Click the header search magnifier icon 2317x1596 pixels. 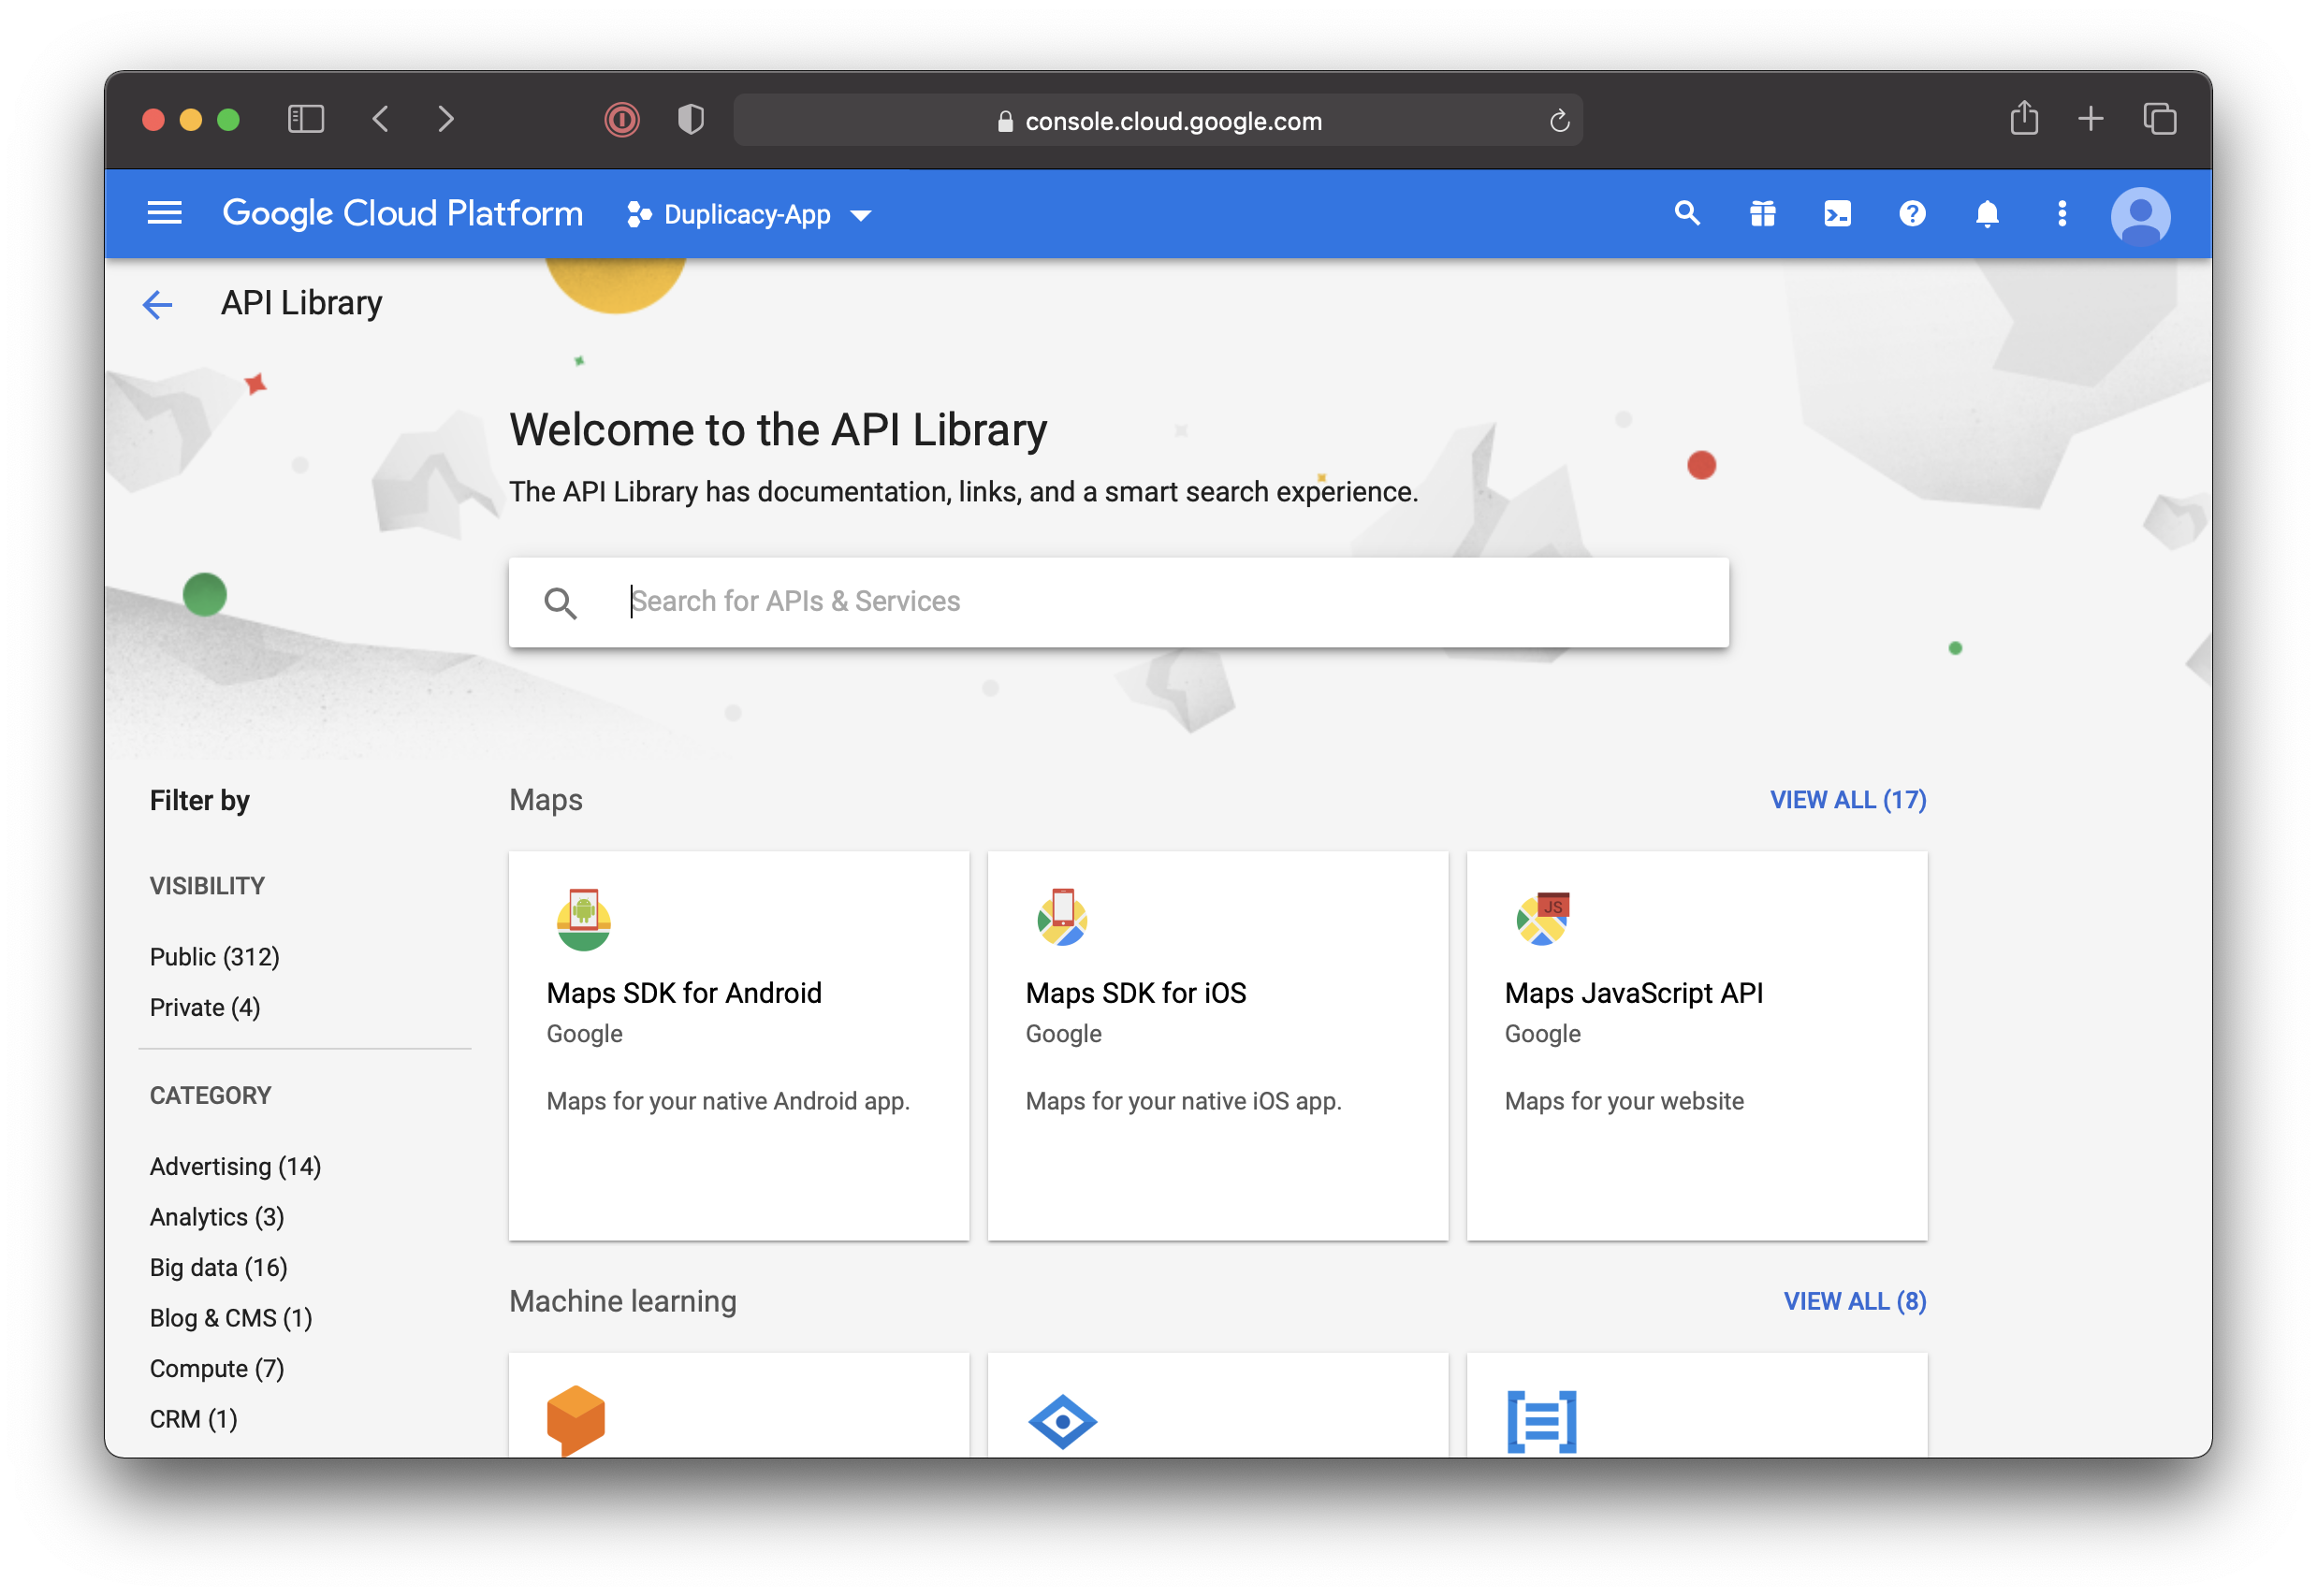tap(1687, 213)
